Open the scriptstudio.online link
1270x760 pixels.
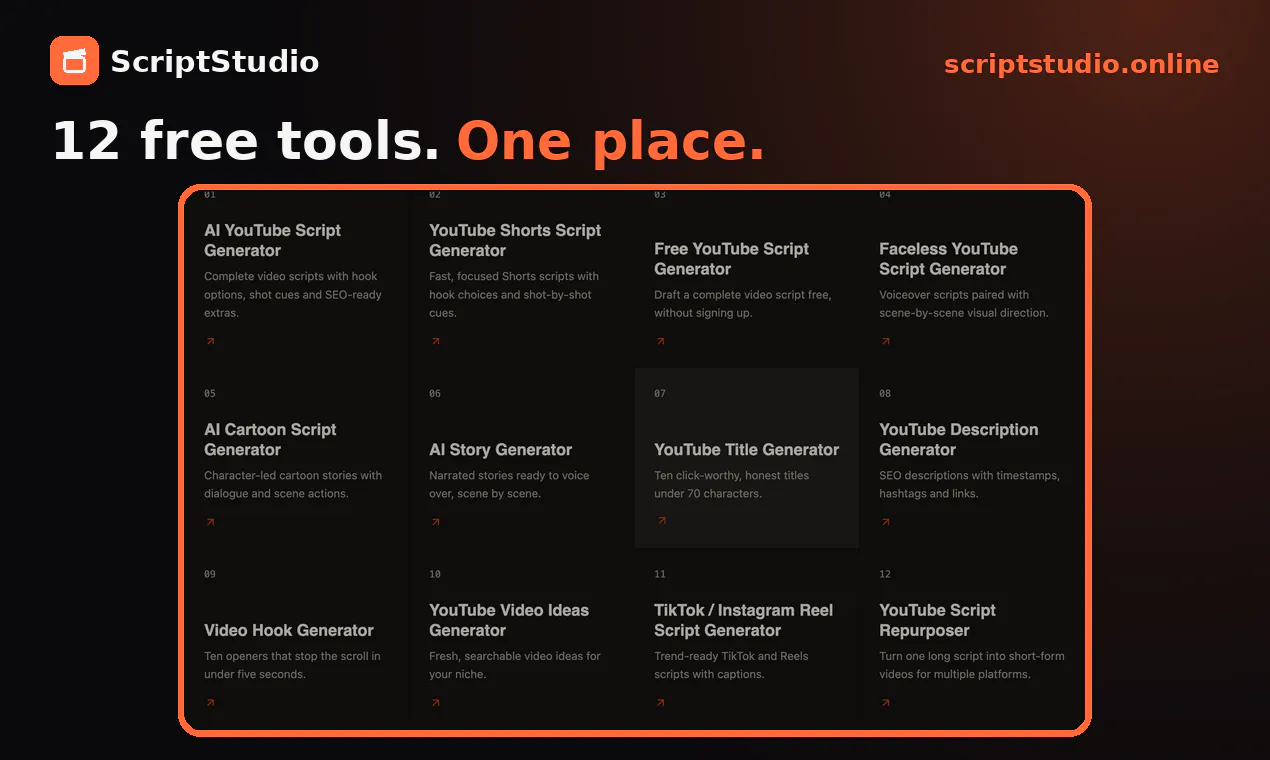(x=1081, y=64)
